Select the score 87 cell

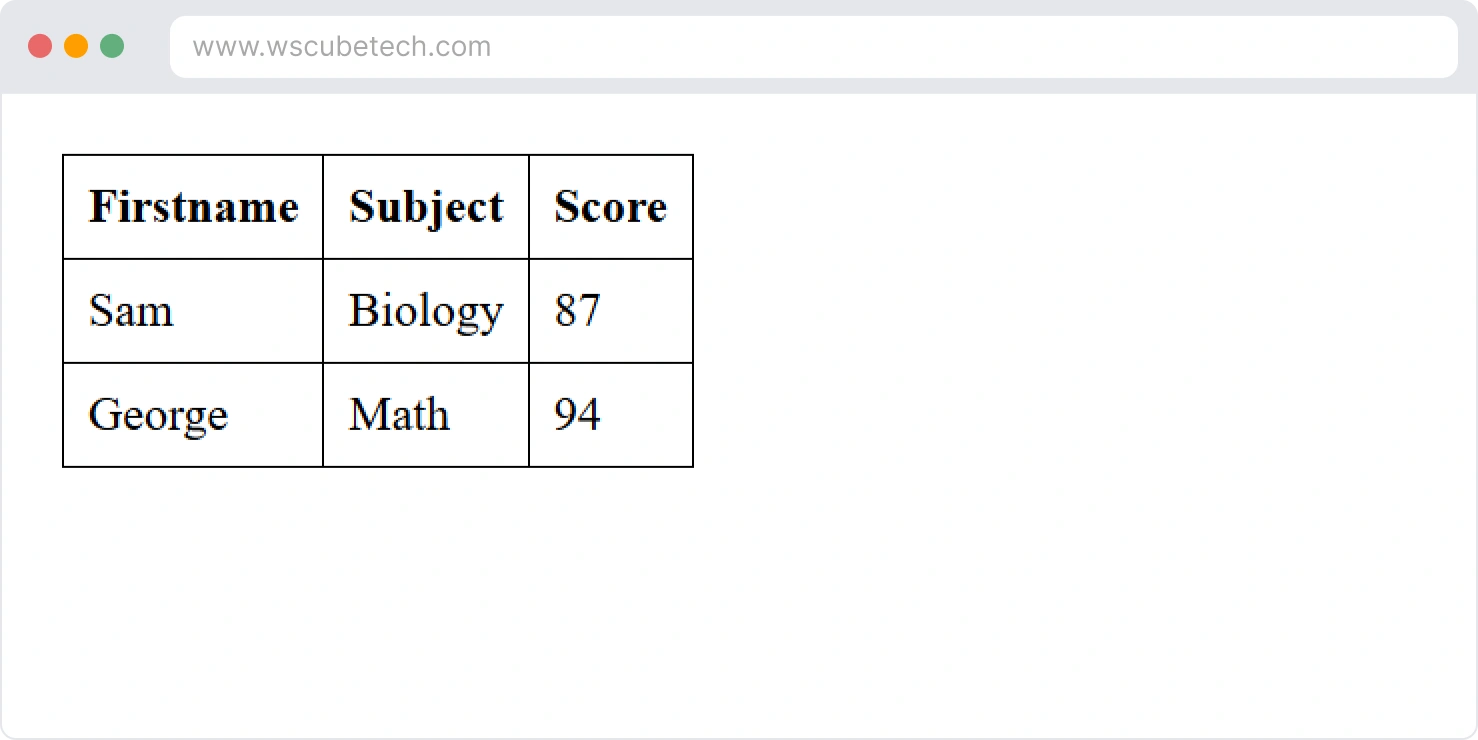611,311
